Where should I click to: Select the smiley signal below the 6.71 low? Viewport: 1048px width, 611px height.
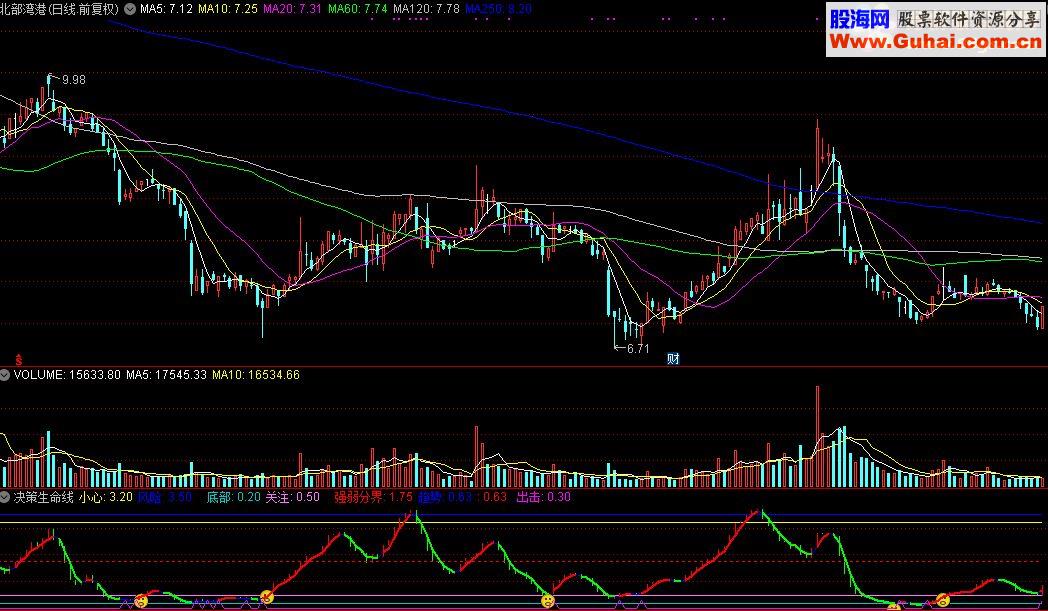[x=548, y=601]
